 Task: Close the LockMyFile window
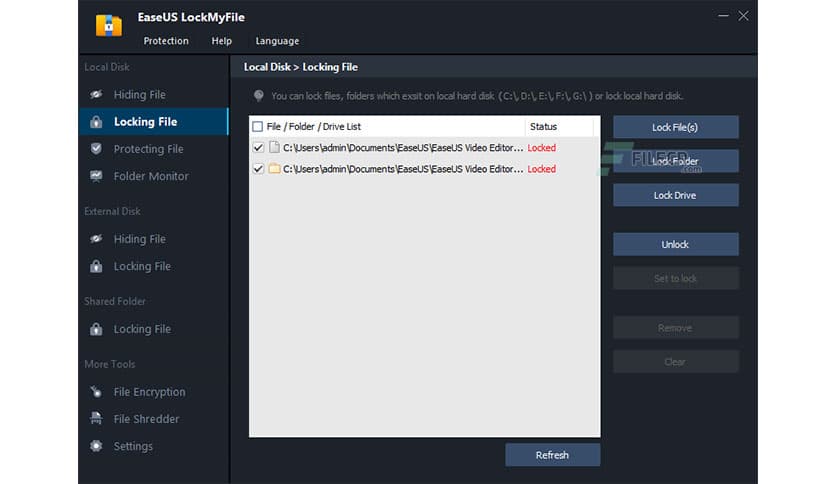point(743,16)
